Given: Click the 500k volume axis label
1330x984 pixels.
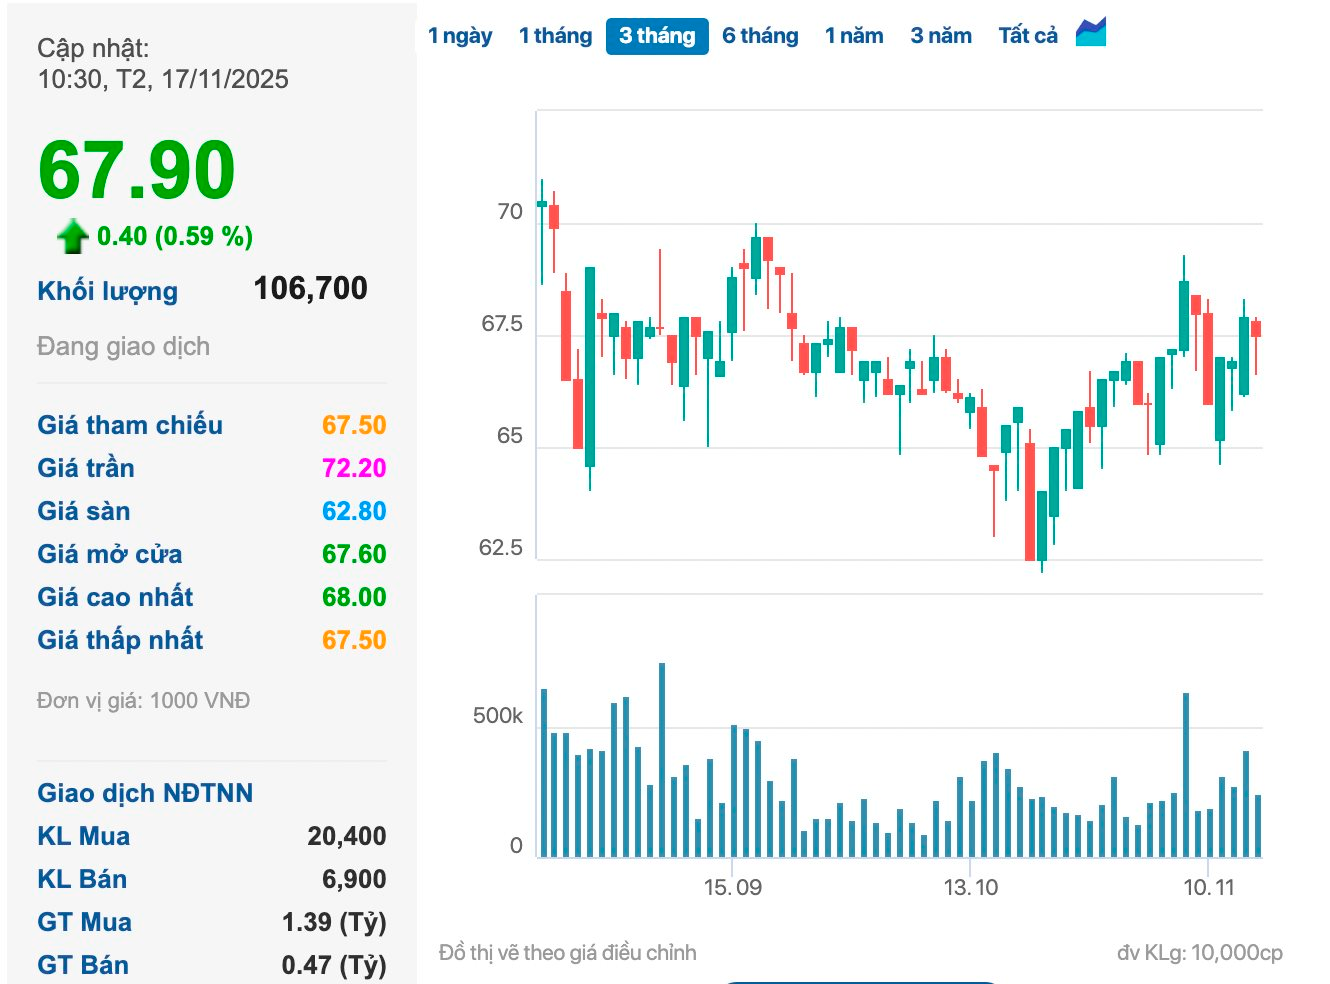Looking at the screenshot, I should (x=497, y=716).
